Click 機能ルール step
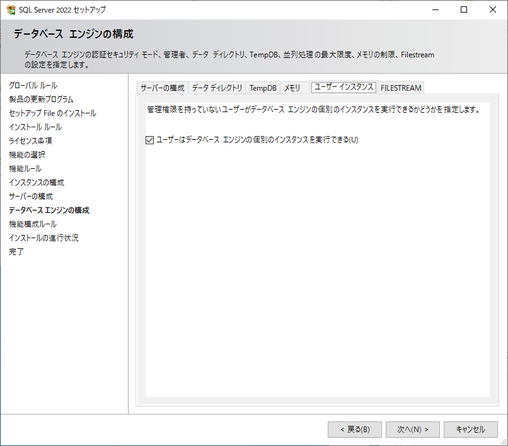Image resolution: width=508 pixels, height=446 pixels. pos(25,169)
